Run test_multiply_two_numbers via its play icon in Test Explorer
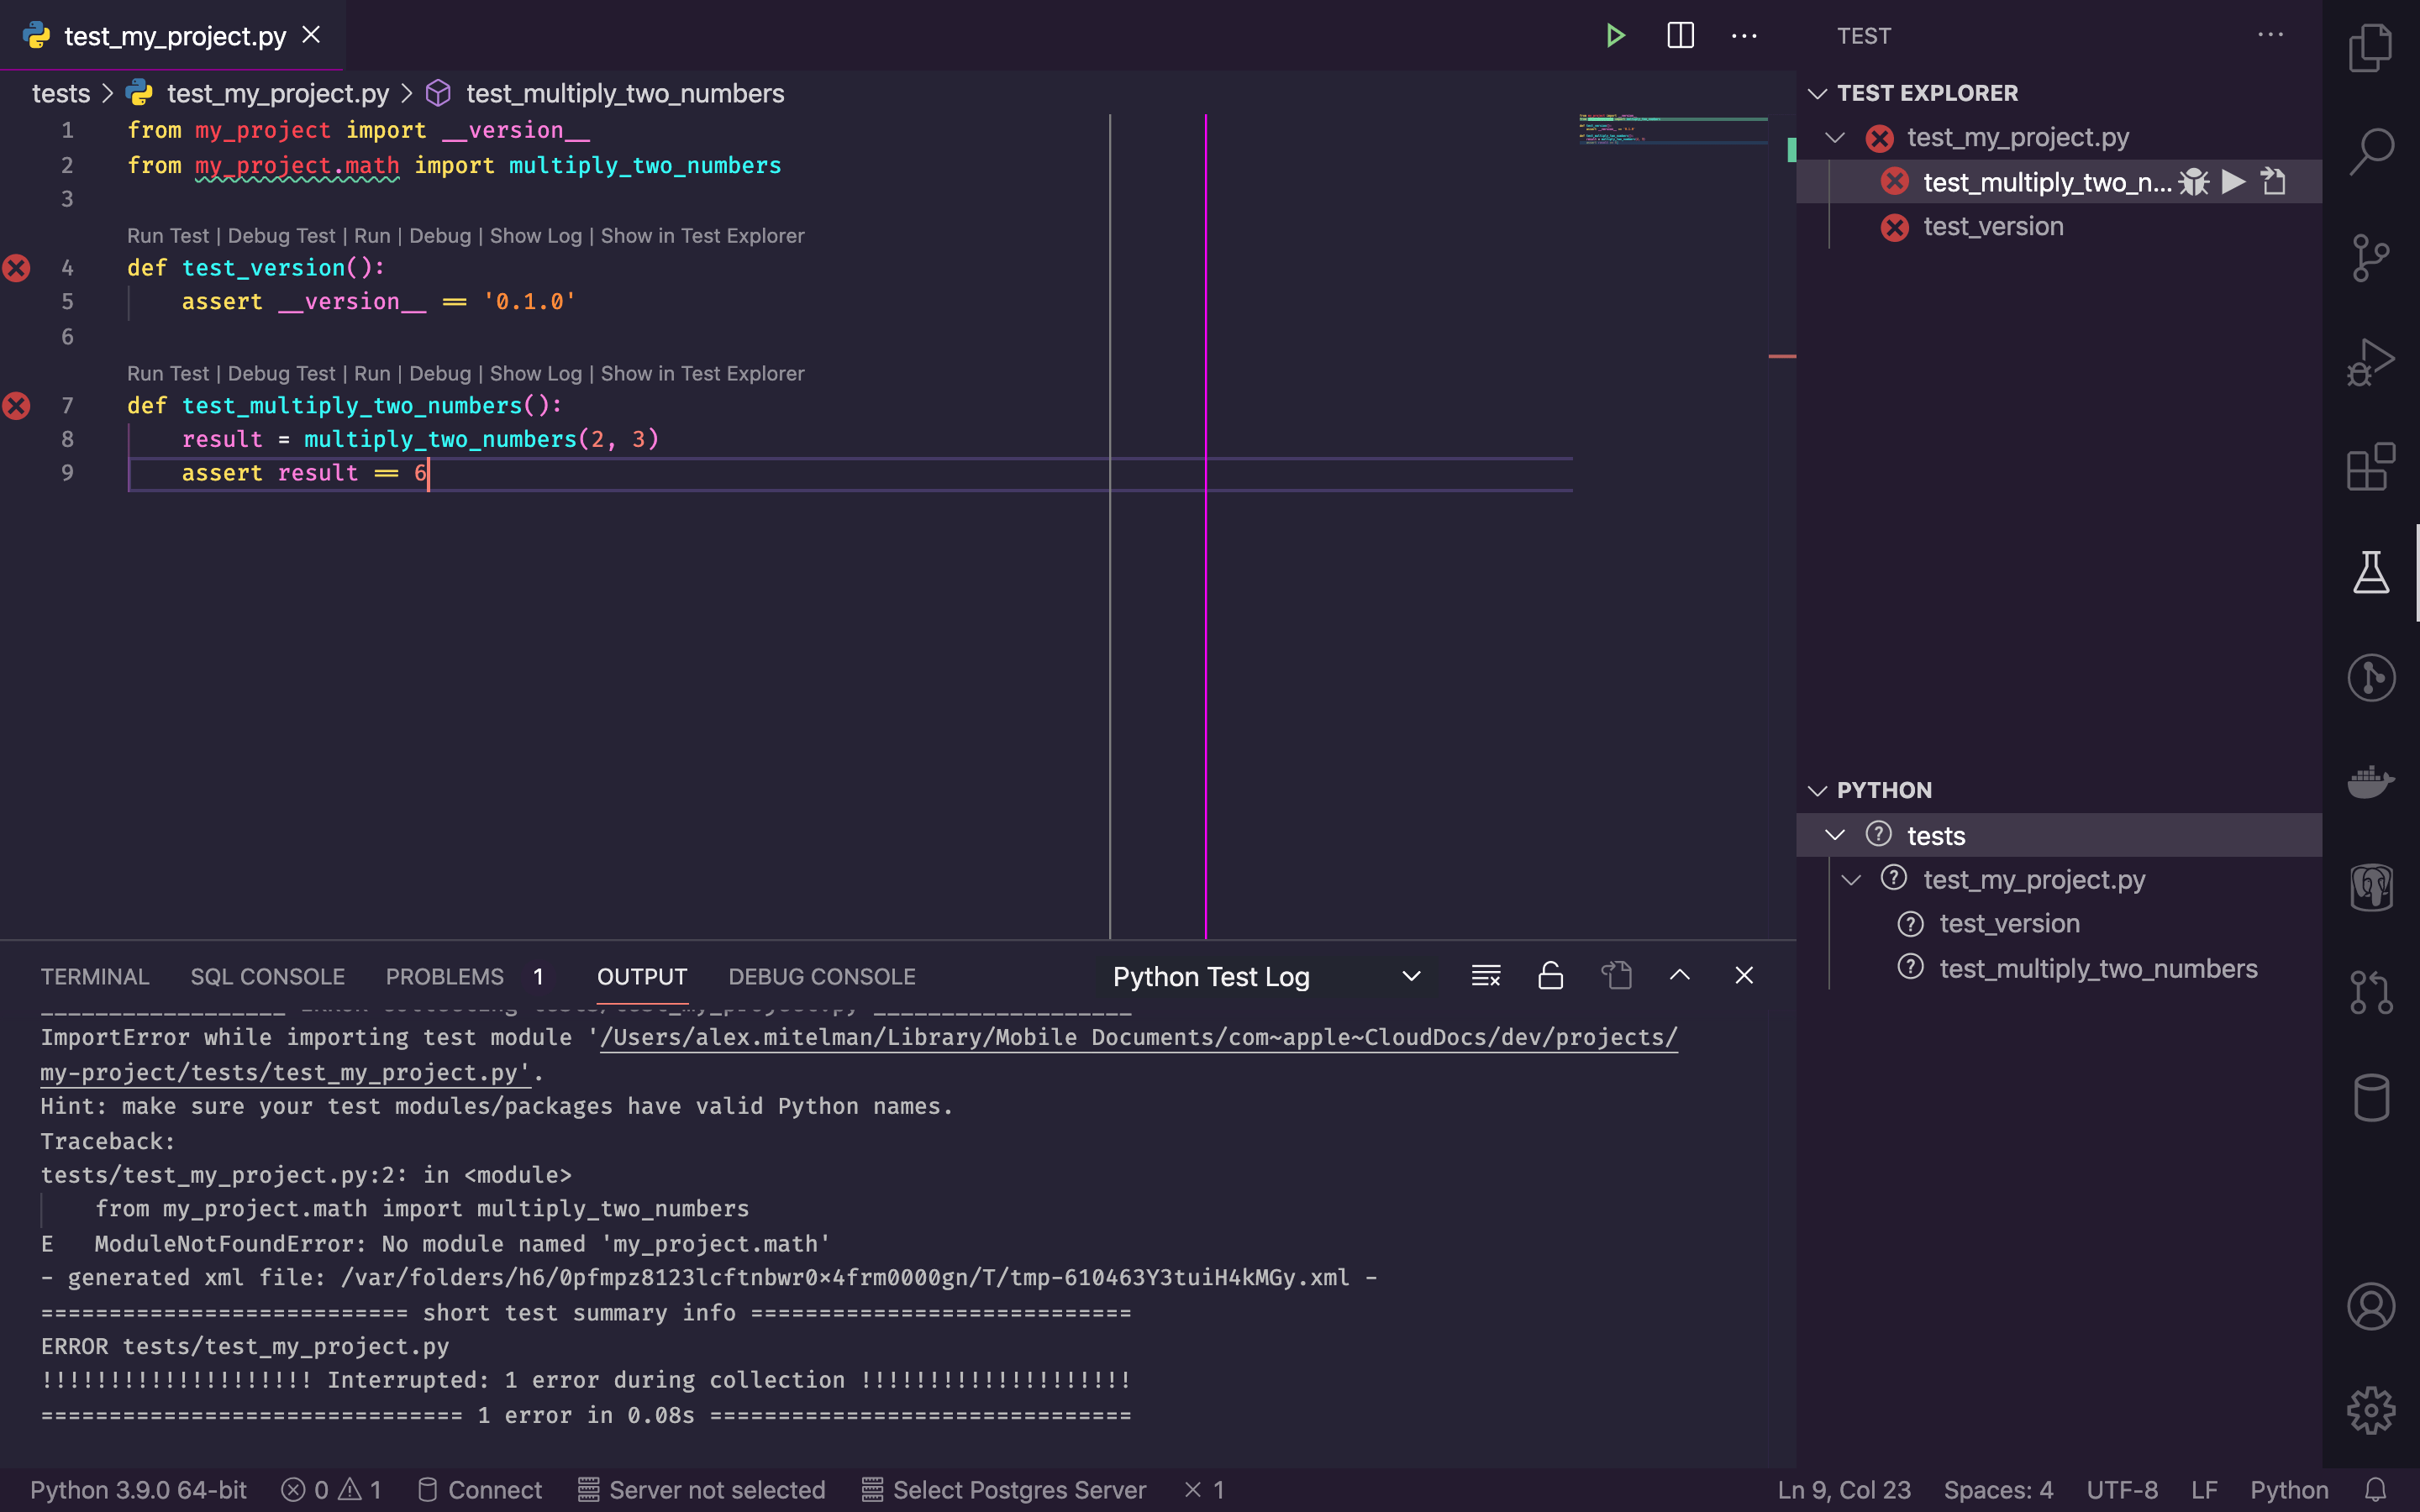 pyautogui.click(x=2233, y=182)
